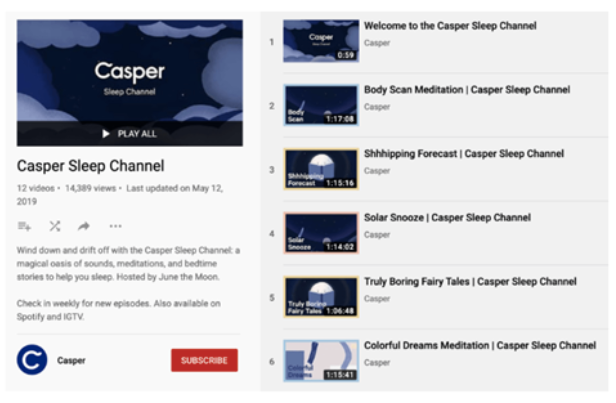Screen dimensions: 616x403
Task: Click the Shhhipping Forecast 1:15:16 thumbnail
Action: (321, 169)
